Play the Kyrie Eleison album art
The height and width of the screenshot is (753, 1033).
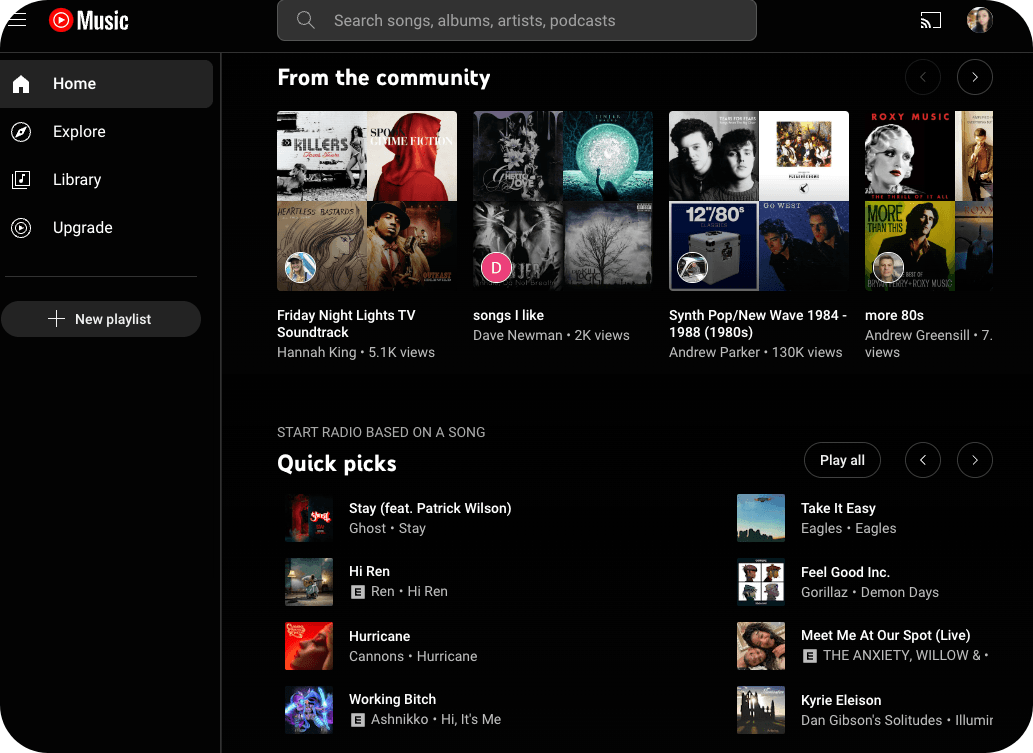coord(761,710)
